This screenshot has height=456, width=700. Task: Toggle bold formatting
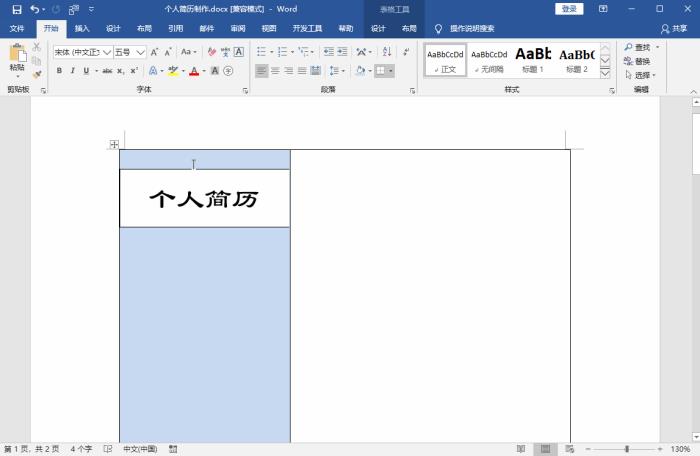pos(59,71)
